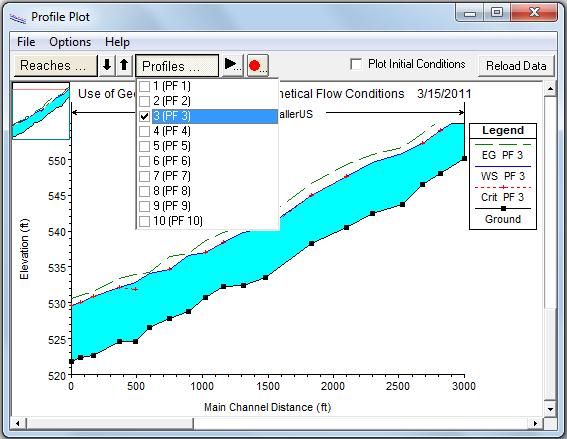Click horizontal scrollbar left arrow

[x=18, y=423]
